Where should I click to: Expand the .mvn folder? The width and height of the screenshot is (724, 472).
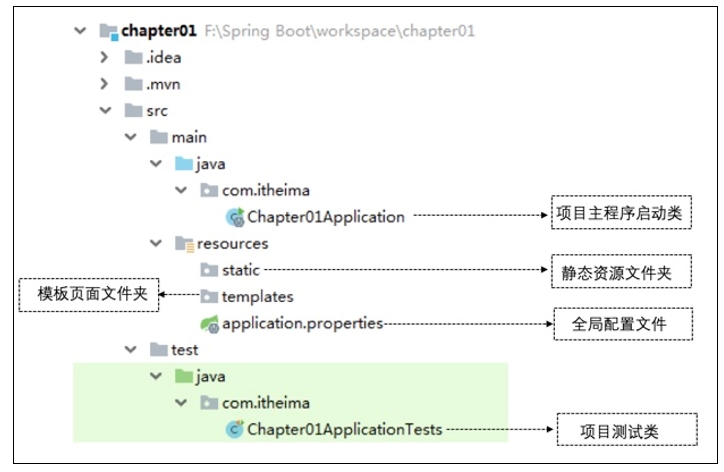pos(104,84)
